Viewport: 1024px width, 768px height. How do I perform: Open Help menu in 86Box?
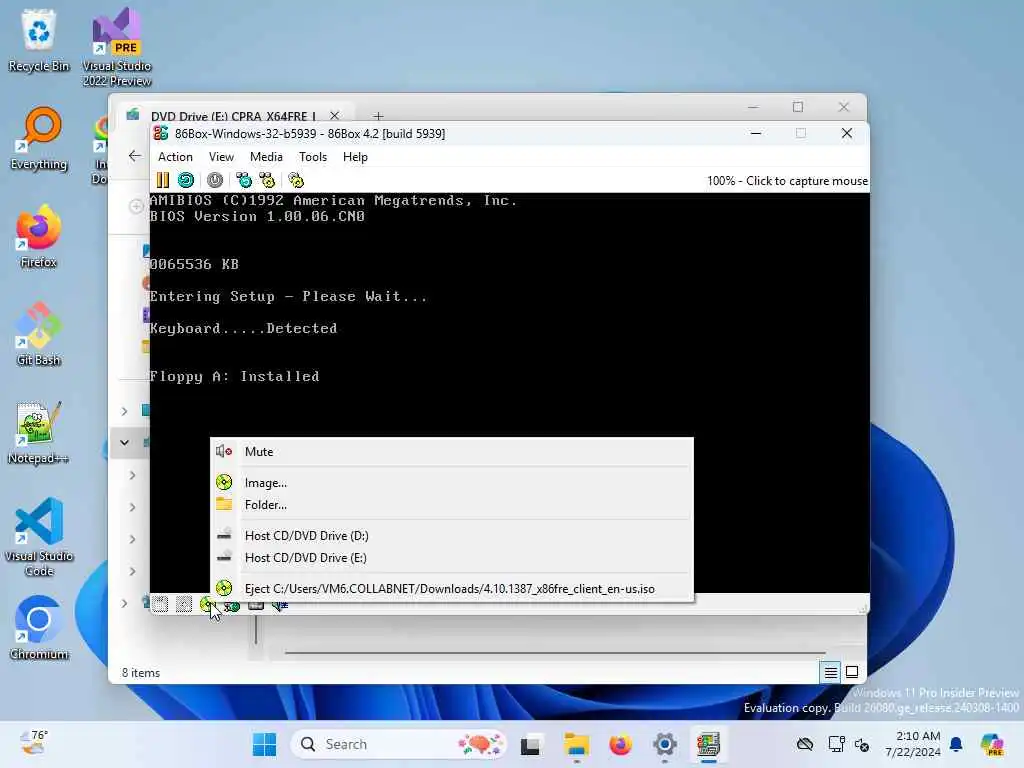coord(355,157)
